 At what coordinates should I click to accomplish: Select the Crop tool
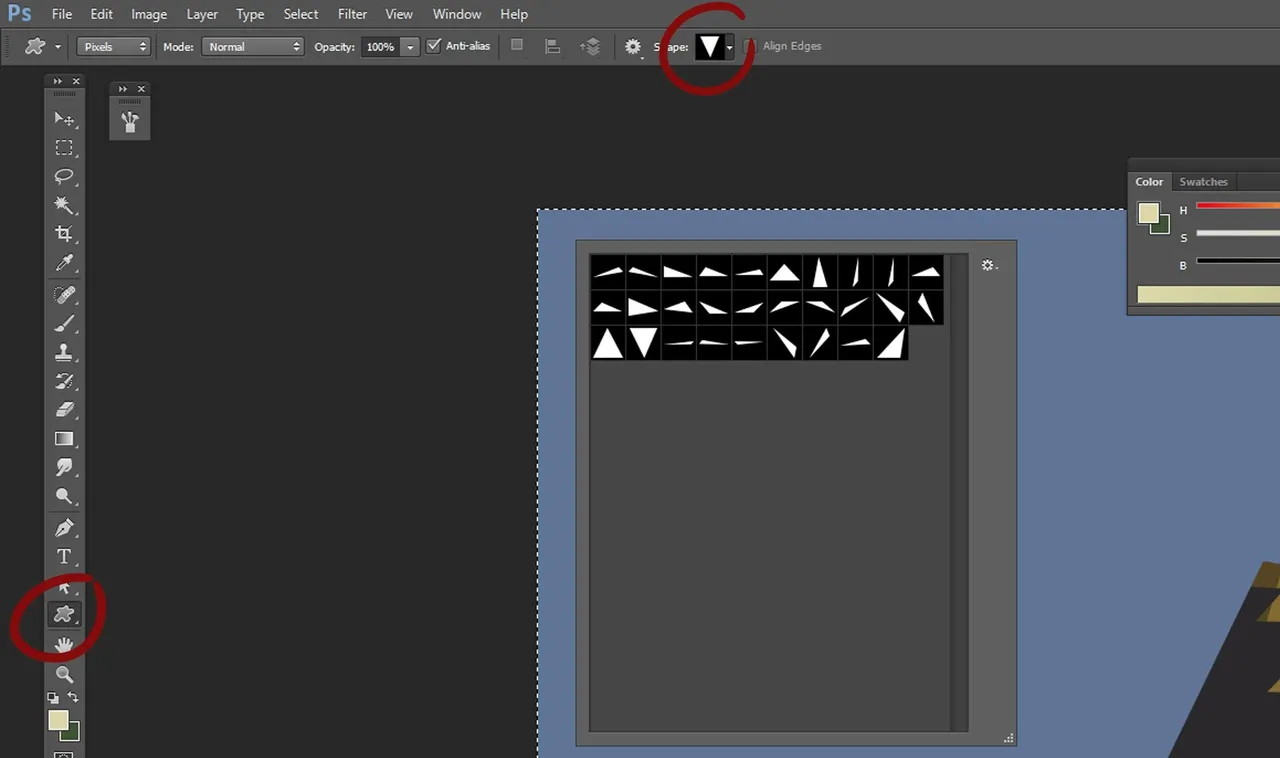tap(64, 234)
